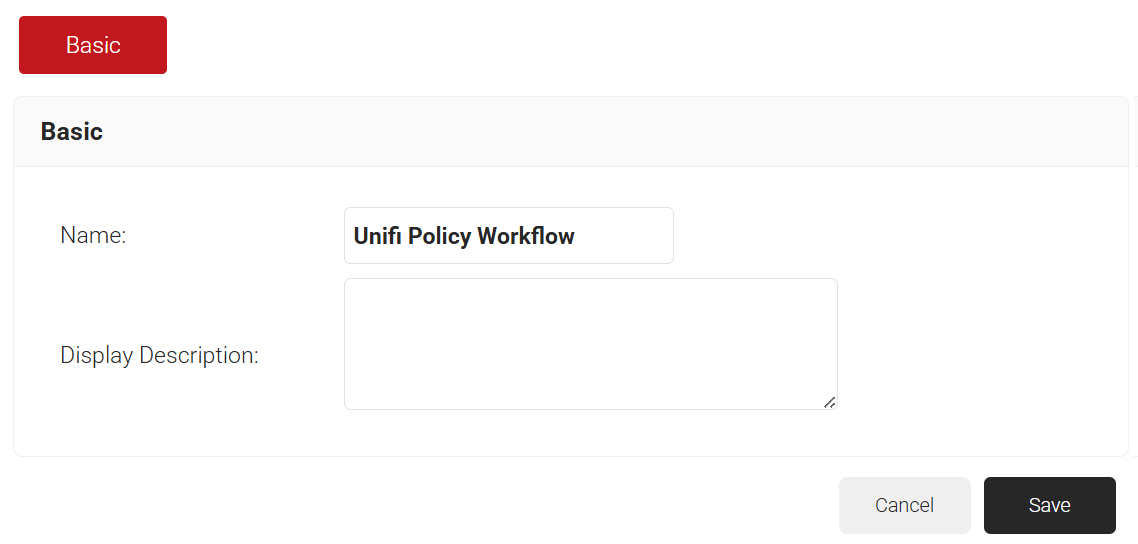Save the workflow settings
The width and height of the screenshot is (1138, 544).
(x=1049, y=505)
